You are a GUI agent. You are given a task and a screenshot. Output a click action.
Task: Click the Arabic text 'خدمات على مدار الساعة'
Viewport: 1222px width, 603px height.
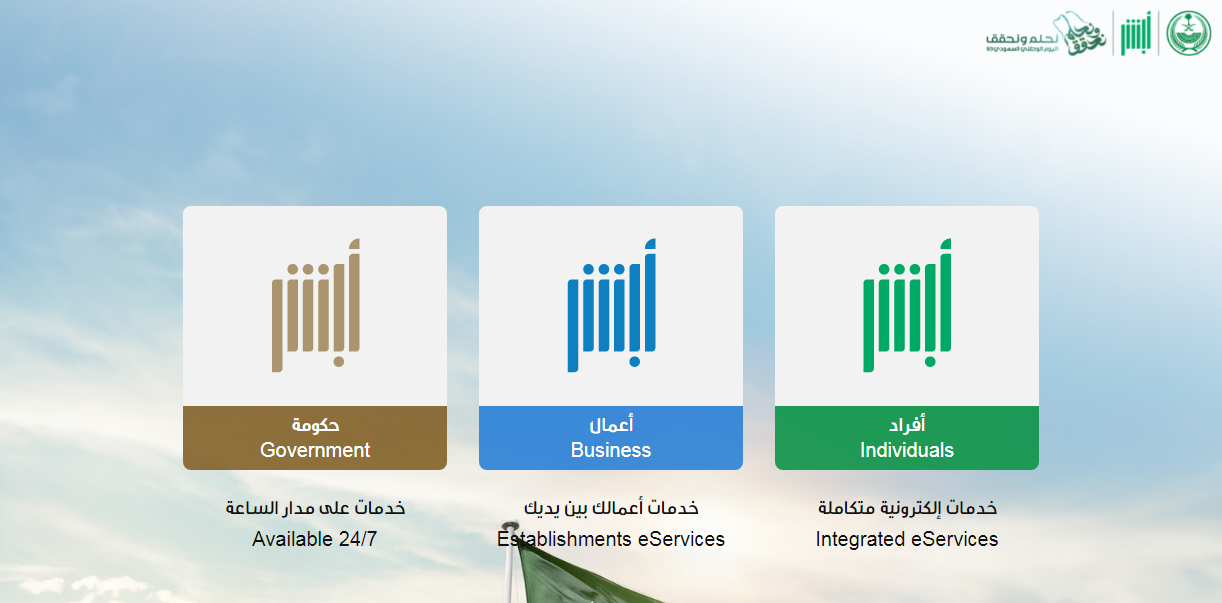point(315,508)
